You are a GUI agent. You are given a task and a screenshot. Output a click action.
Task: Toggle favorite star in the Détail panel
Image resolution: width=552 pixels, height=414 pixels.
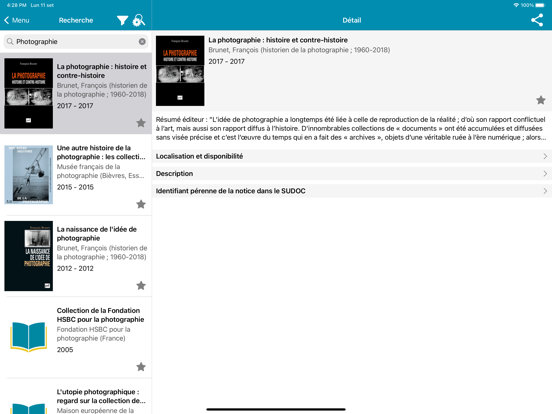[541, 100]
